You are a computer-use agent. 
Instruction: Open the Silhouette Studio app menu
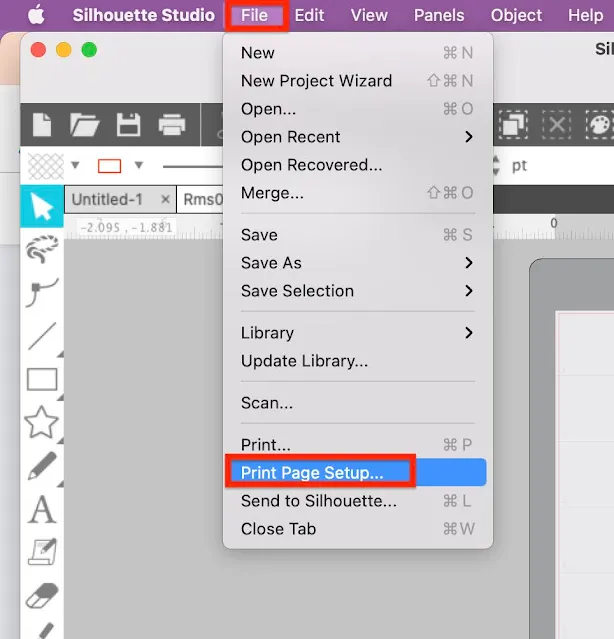point(143,15)
